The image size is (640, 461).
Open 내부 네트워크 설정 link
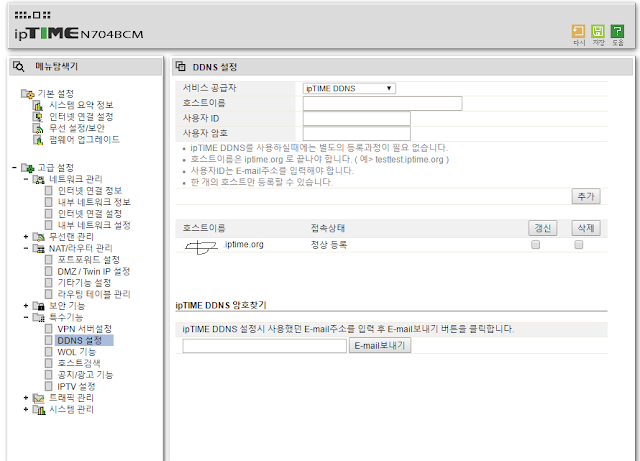point(94,225)
